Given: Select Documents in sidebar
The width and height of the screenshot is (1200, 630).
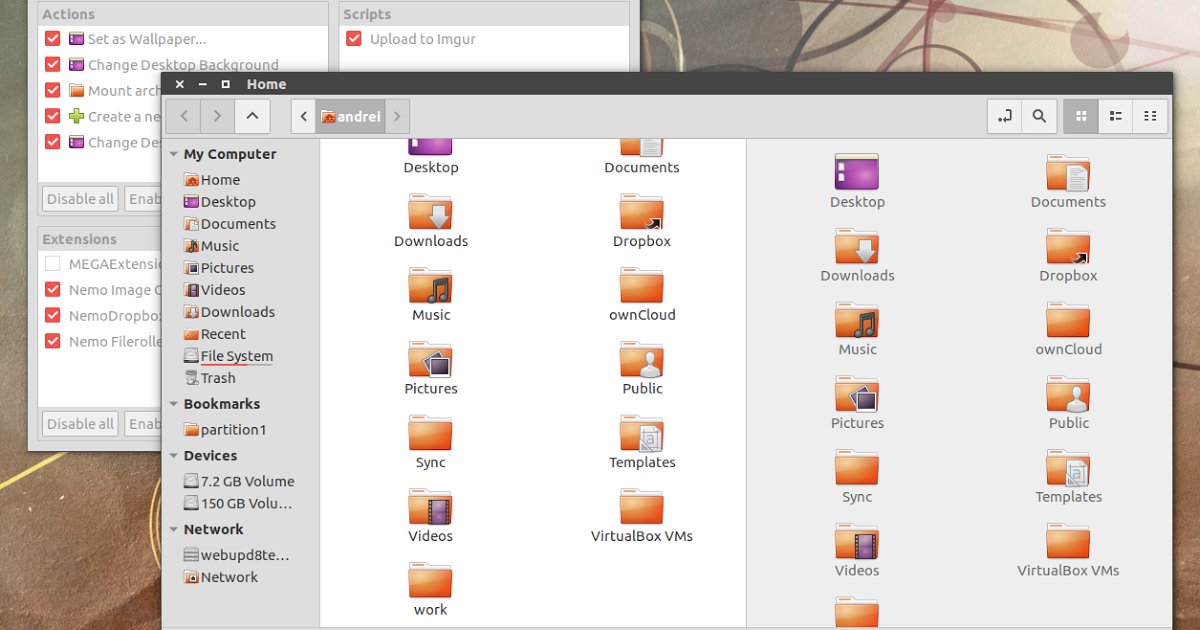Looking at the screenshot, I should 230,224.
